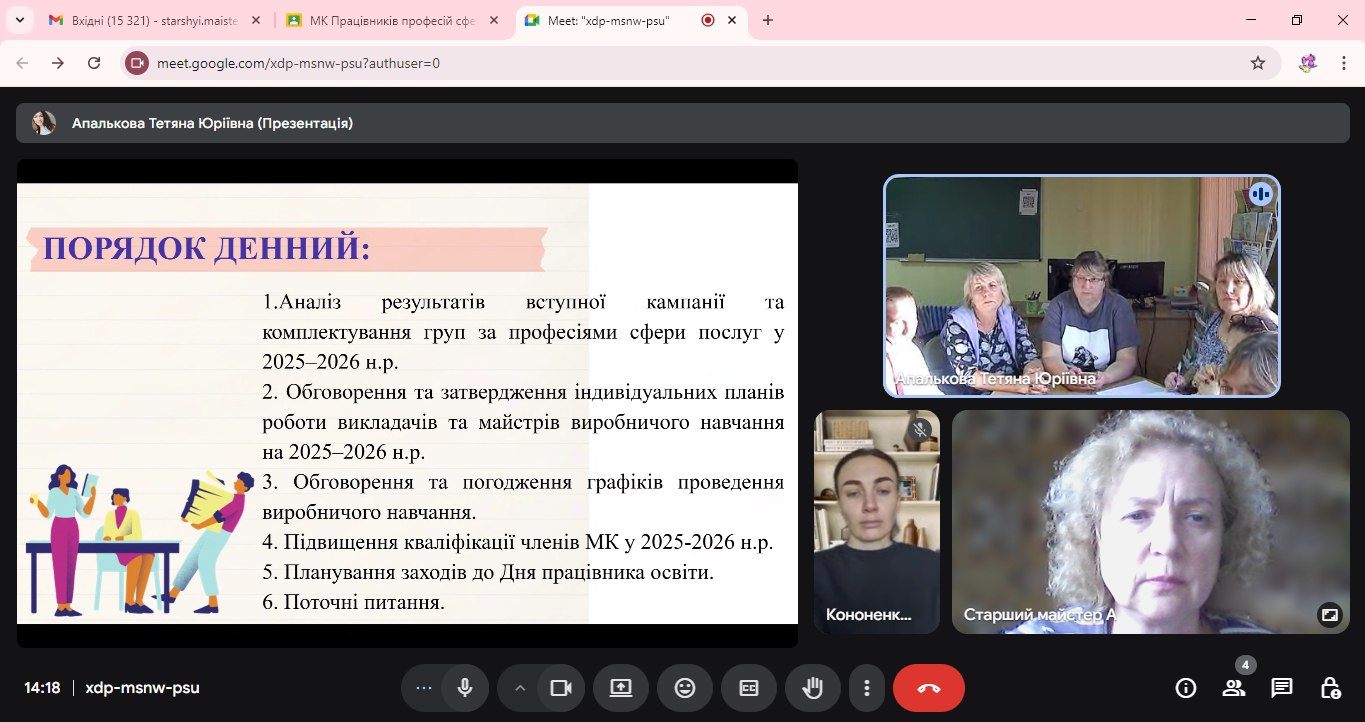
Task: Open the meeting details info panel
Action: [1186, 688]
